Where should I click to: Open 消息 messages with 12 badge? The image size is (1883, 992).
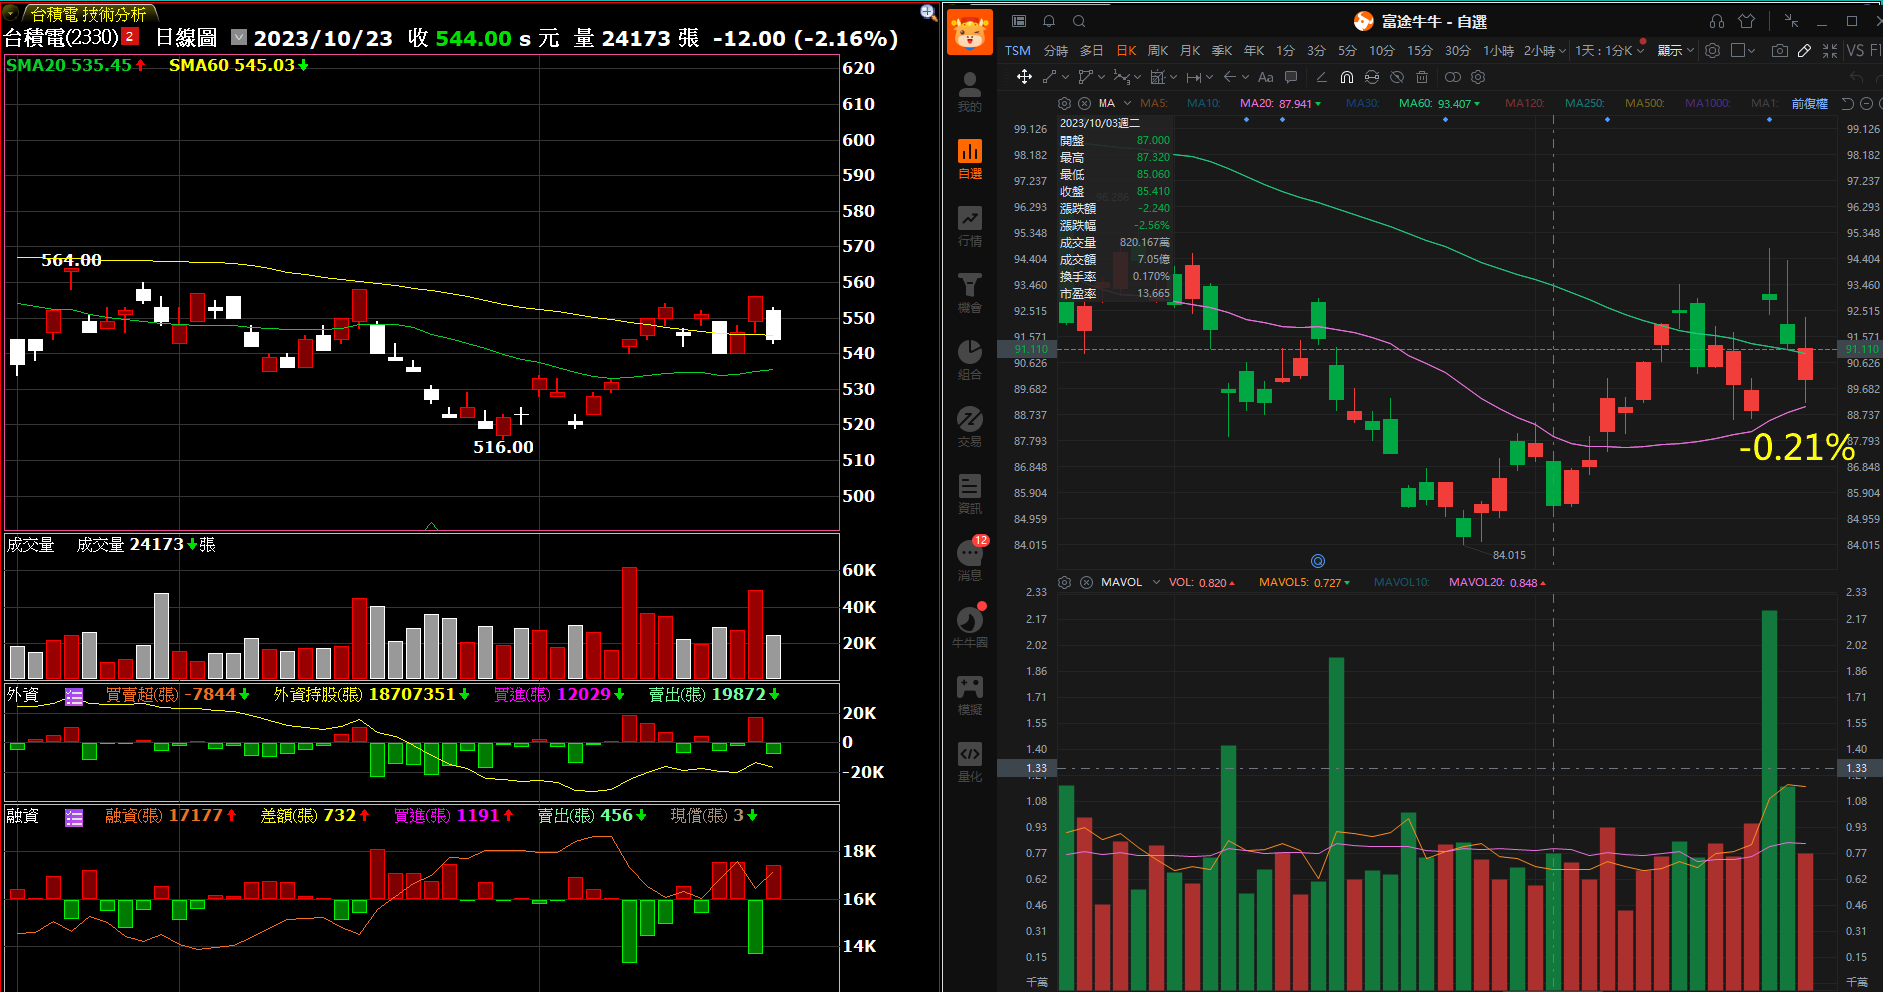coord(970,560)
